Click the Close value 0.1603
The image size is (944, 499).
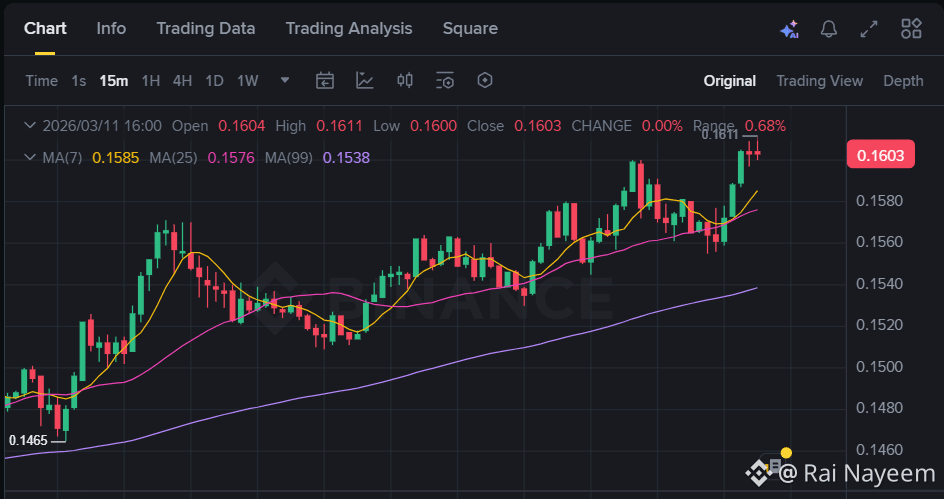(x=538, y=126)
